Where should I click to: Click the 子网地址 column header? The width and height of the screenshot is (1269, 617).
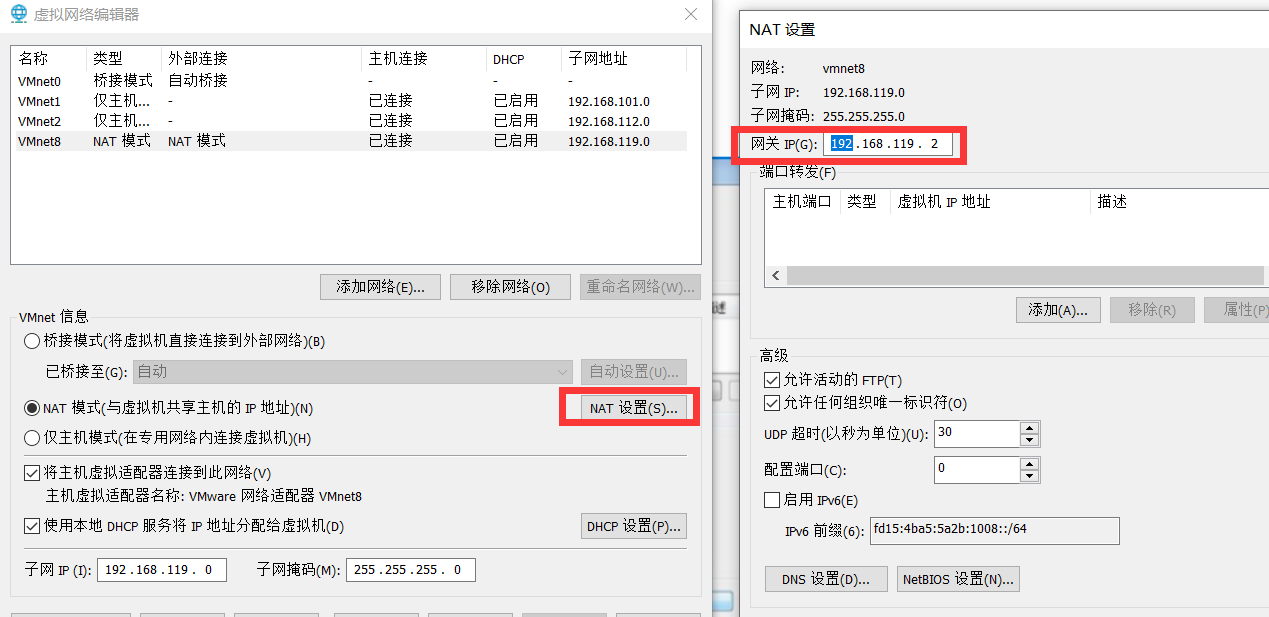[624, 59]
